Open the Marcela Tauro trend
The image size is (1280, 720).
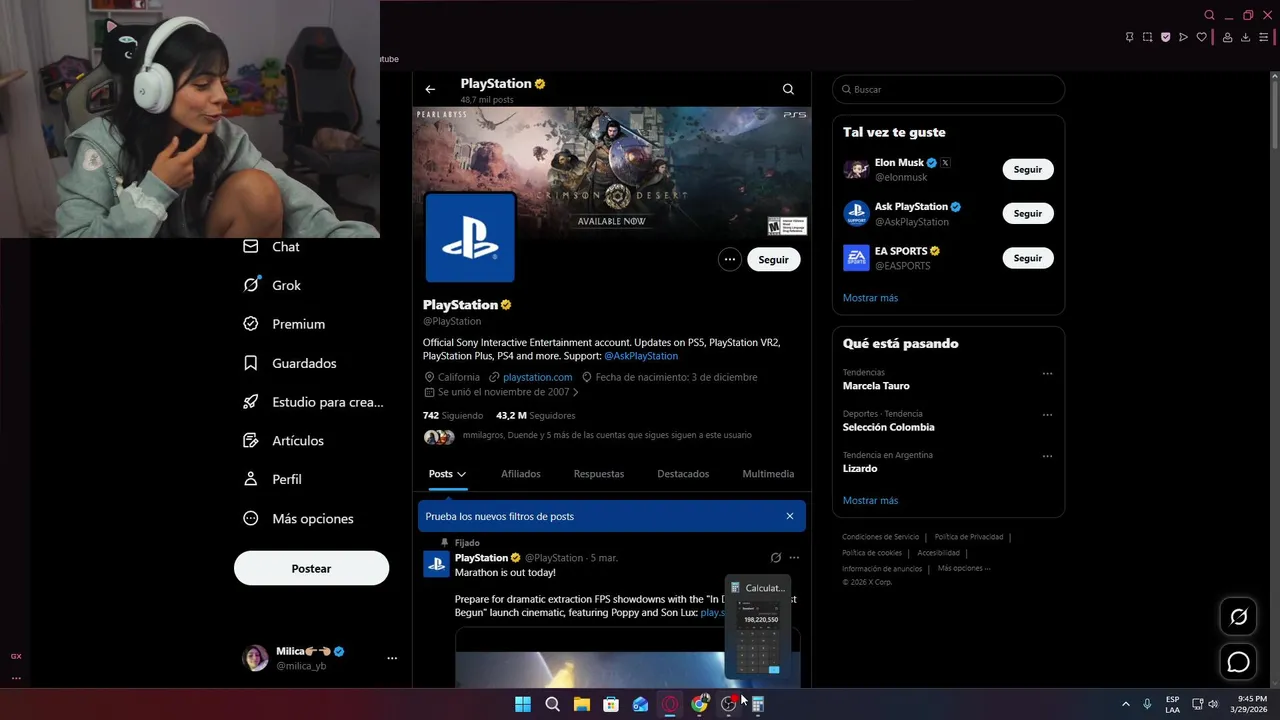[876, 386]
